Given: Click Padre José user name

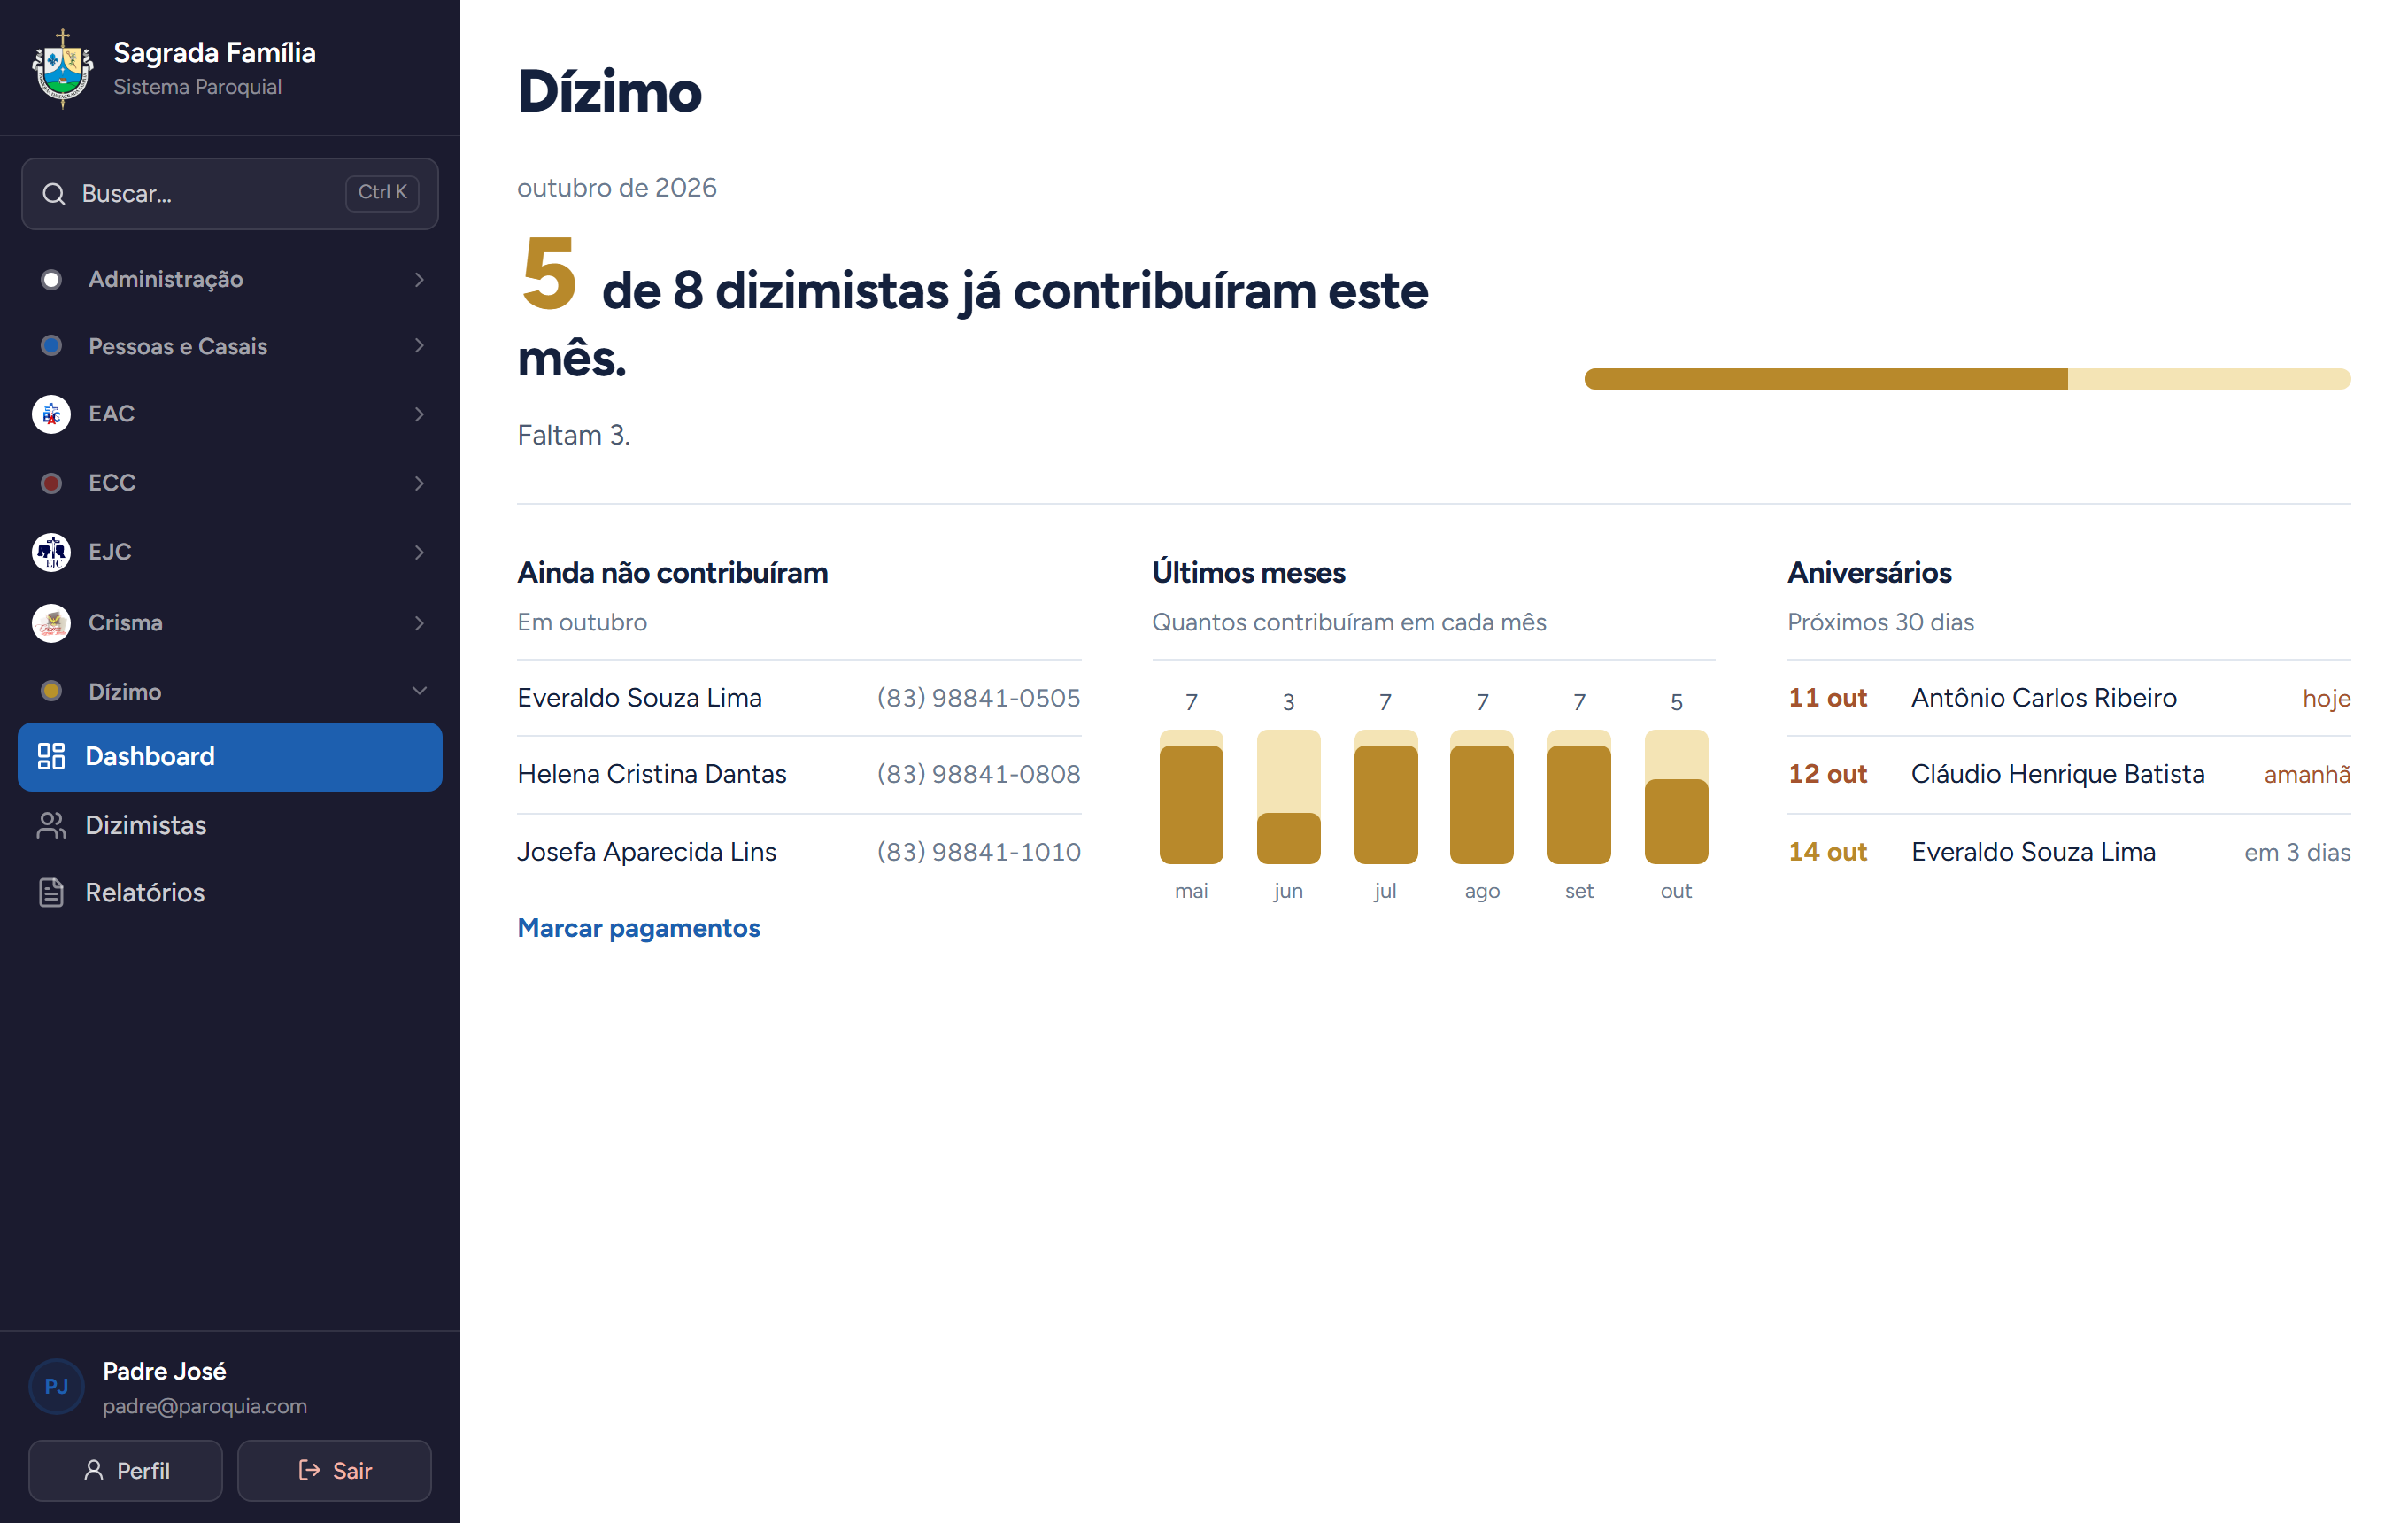Looking at the screenshot, I should [164, 1371].
